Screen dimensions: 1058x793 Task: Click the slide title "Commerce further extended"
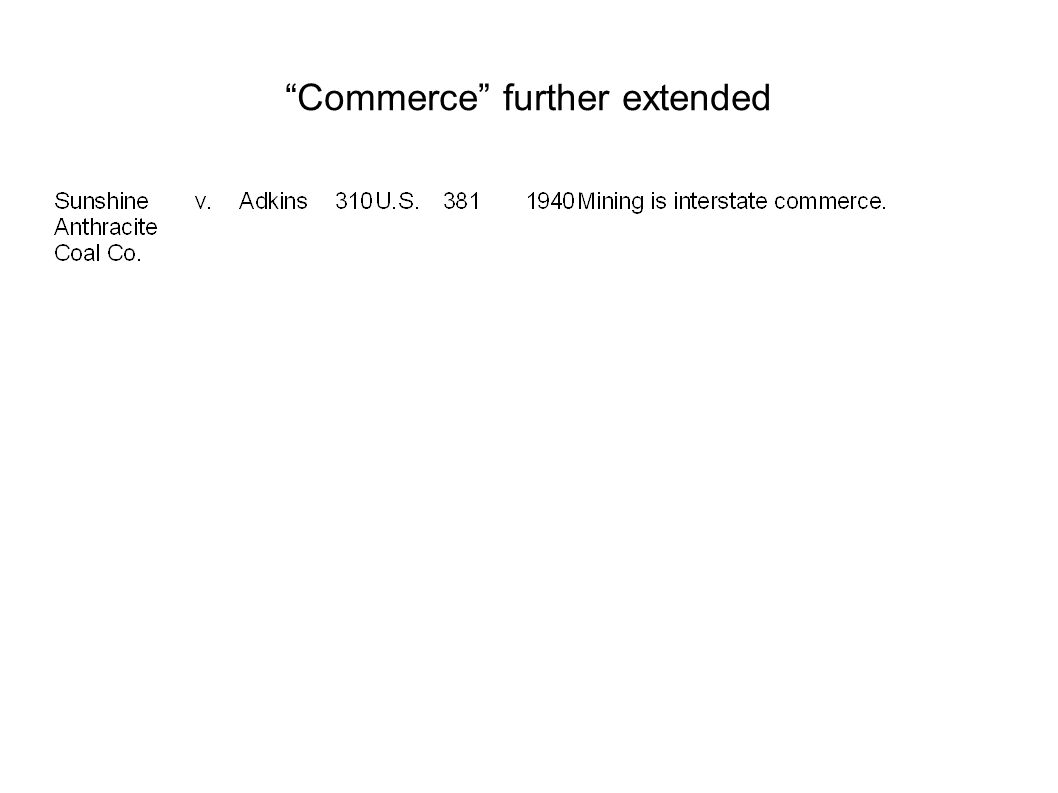click(x=528, y=98)
